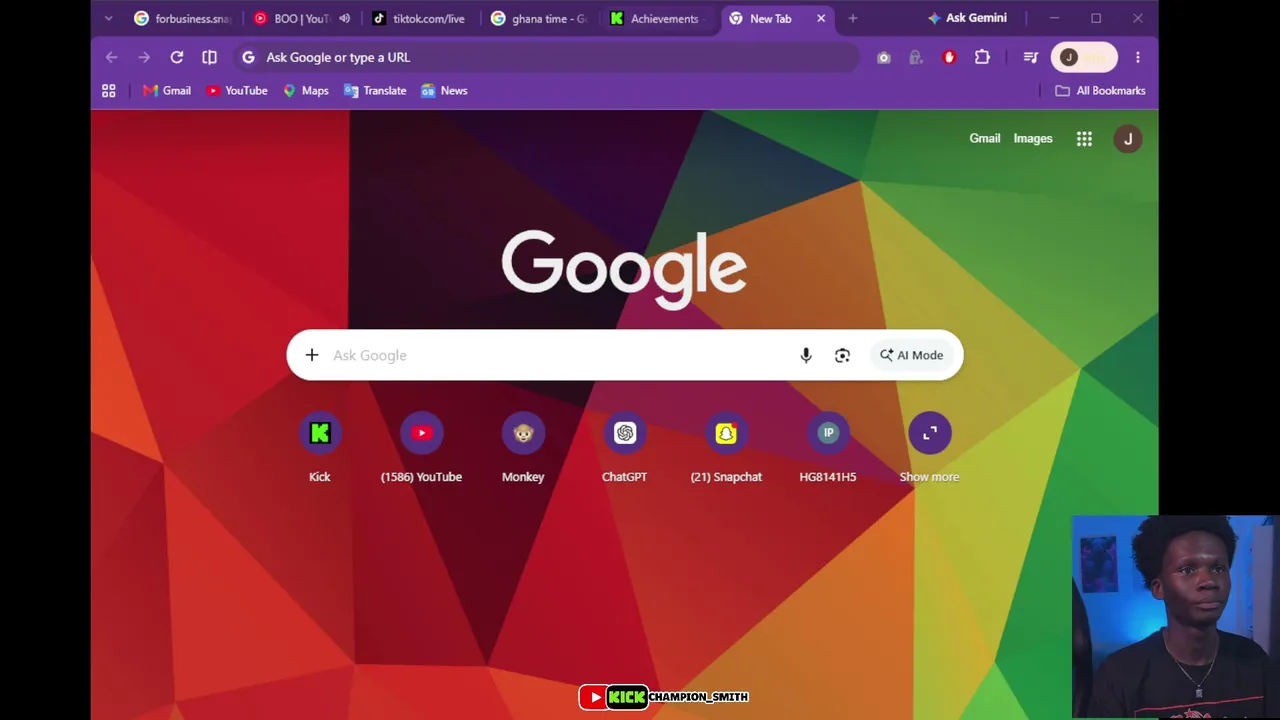Click the plus icon in search box

pos(312,355)
